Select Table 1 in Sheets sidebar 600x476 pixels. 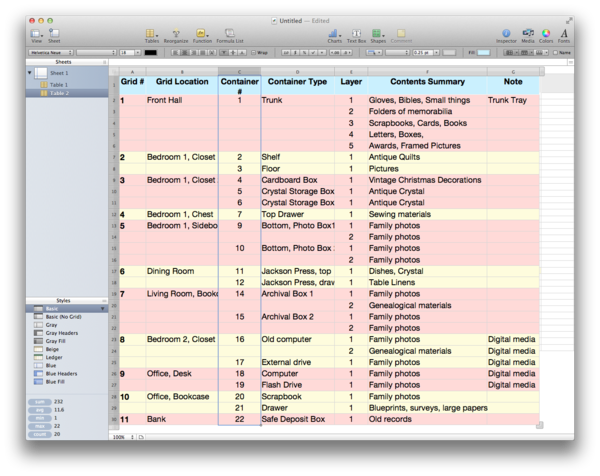(58, 84)
